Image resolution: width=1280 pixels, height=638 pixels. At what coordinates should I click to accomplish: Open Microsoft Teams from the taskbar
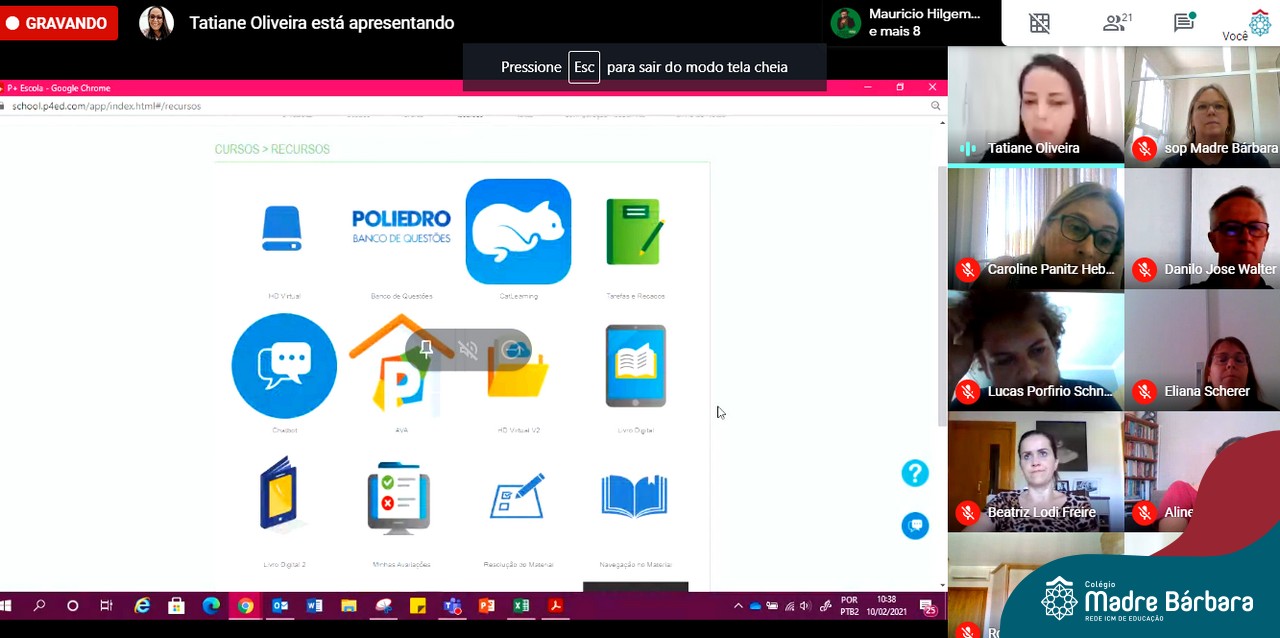coord(452,606)
